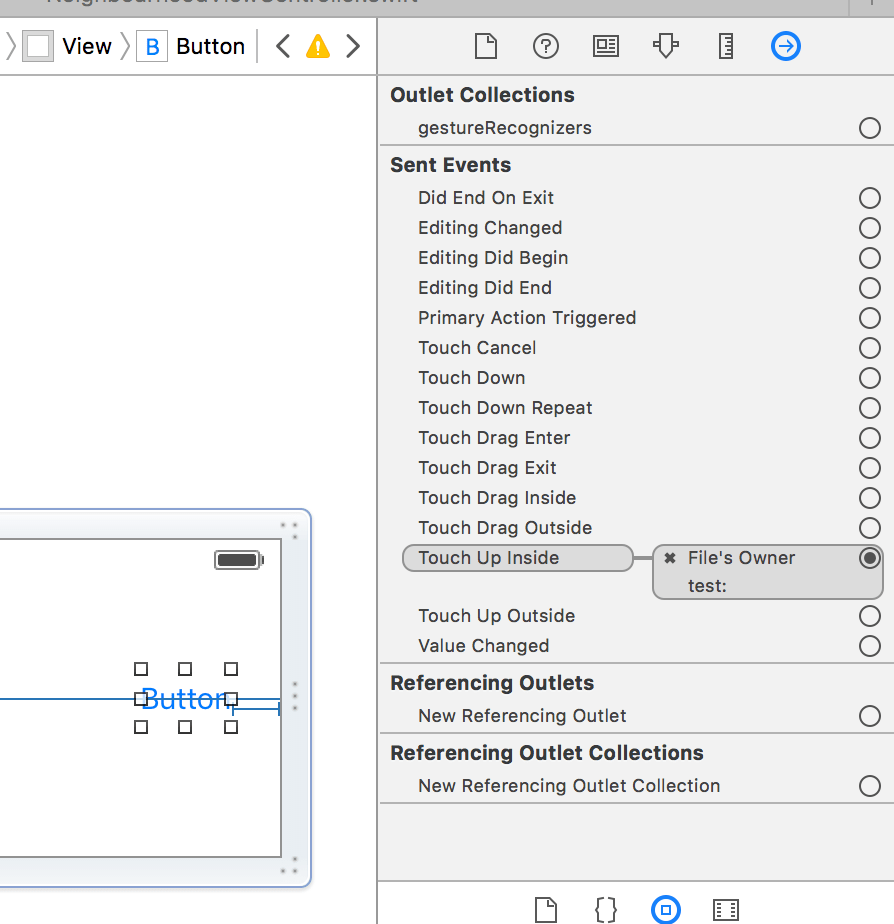
Task: Open the Identity inspector
Action: click(606, 46)
